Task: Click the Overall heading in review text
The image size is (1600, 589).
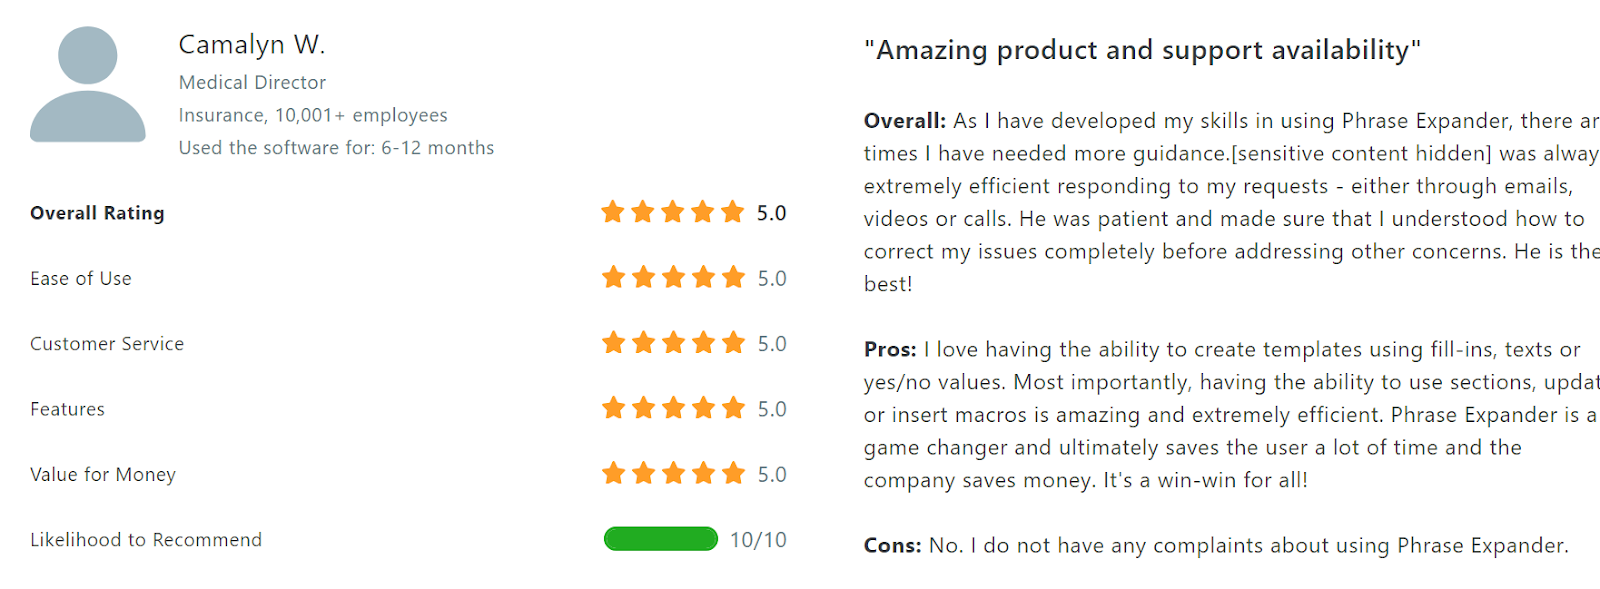Action: coord(905,121)
